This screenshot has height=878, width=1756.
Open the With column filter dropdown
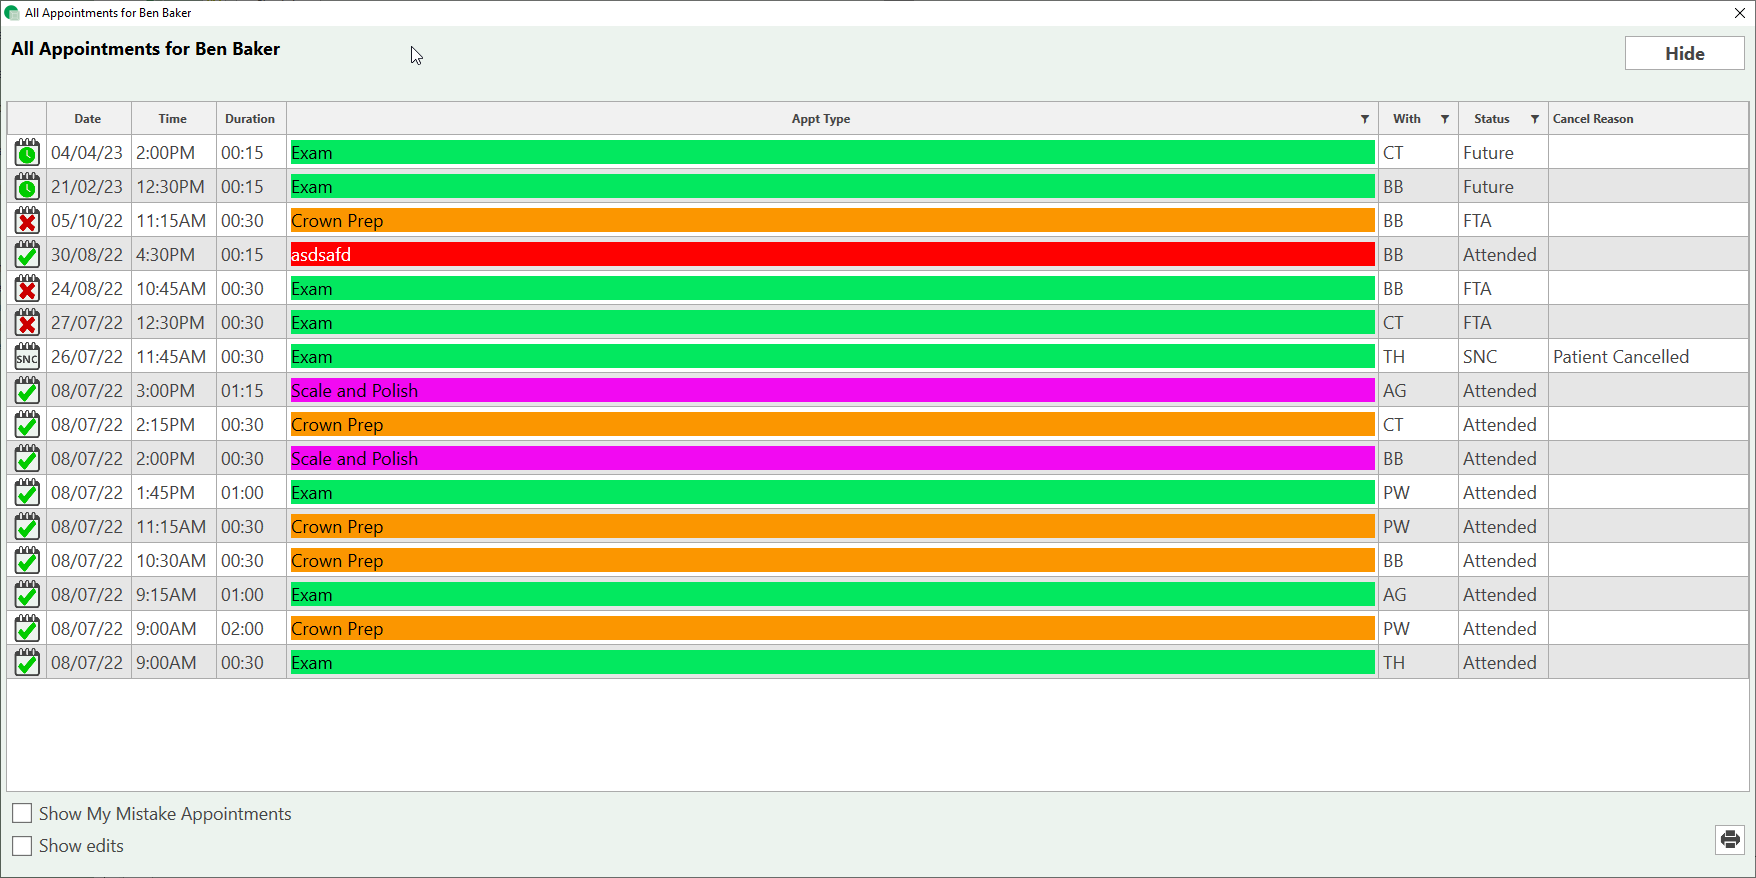click(1444, 119)
